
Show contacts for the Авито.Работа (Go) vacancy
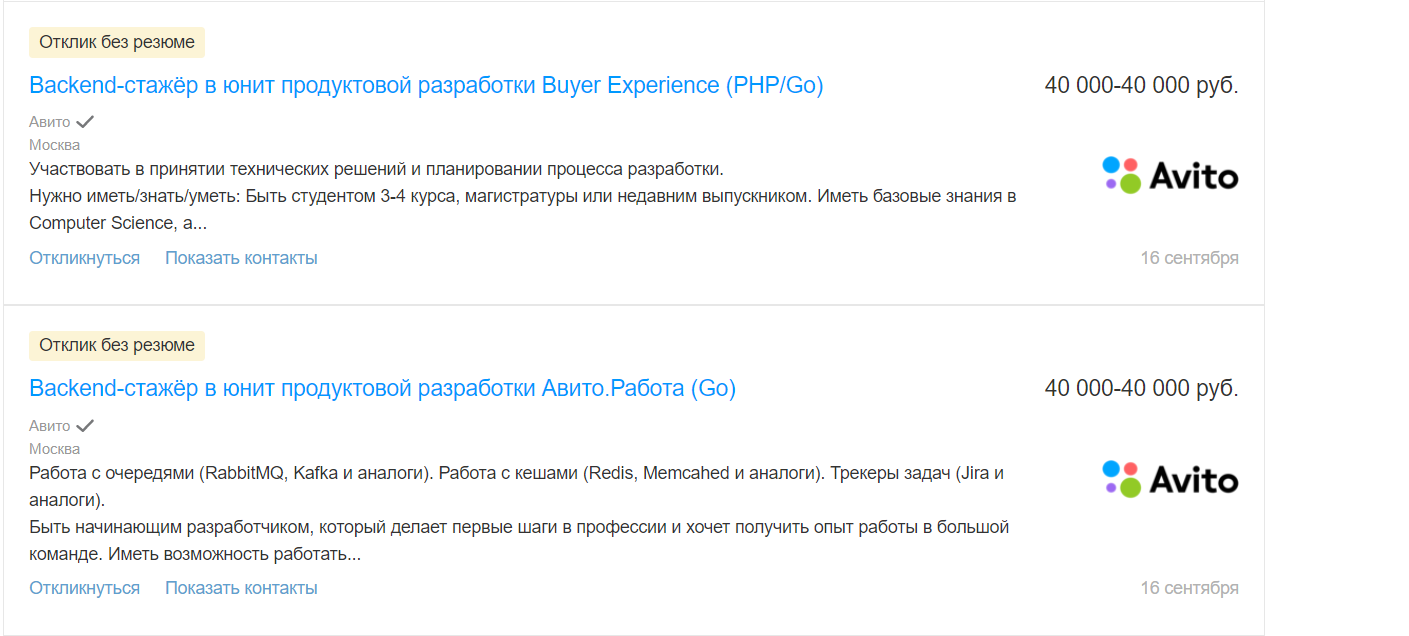241,588
